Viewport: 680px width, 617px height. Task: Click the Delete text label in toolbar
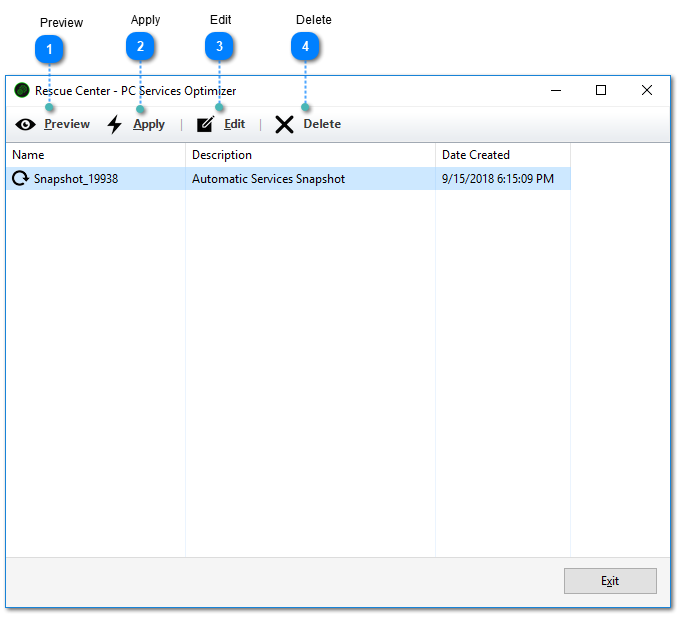(322, 124)
